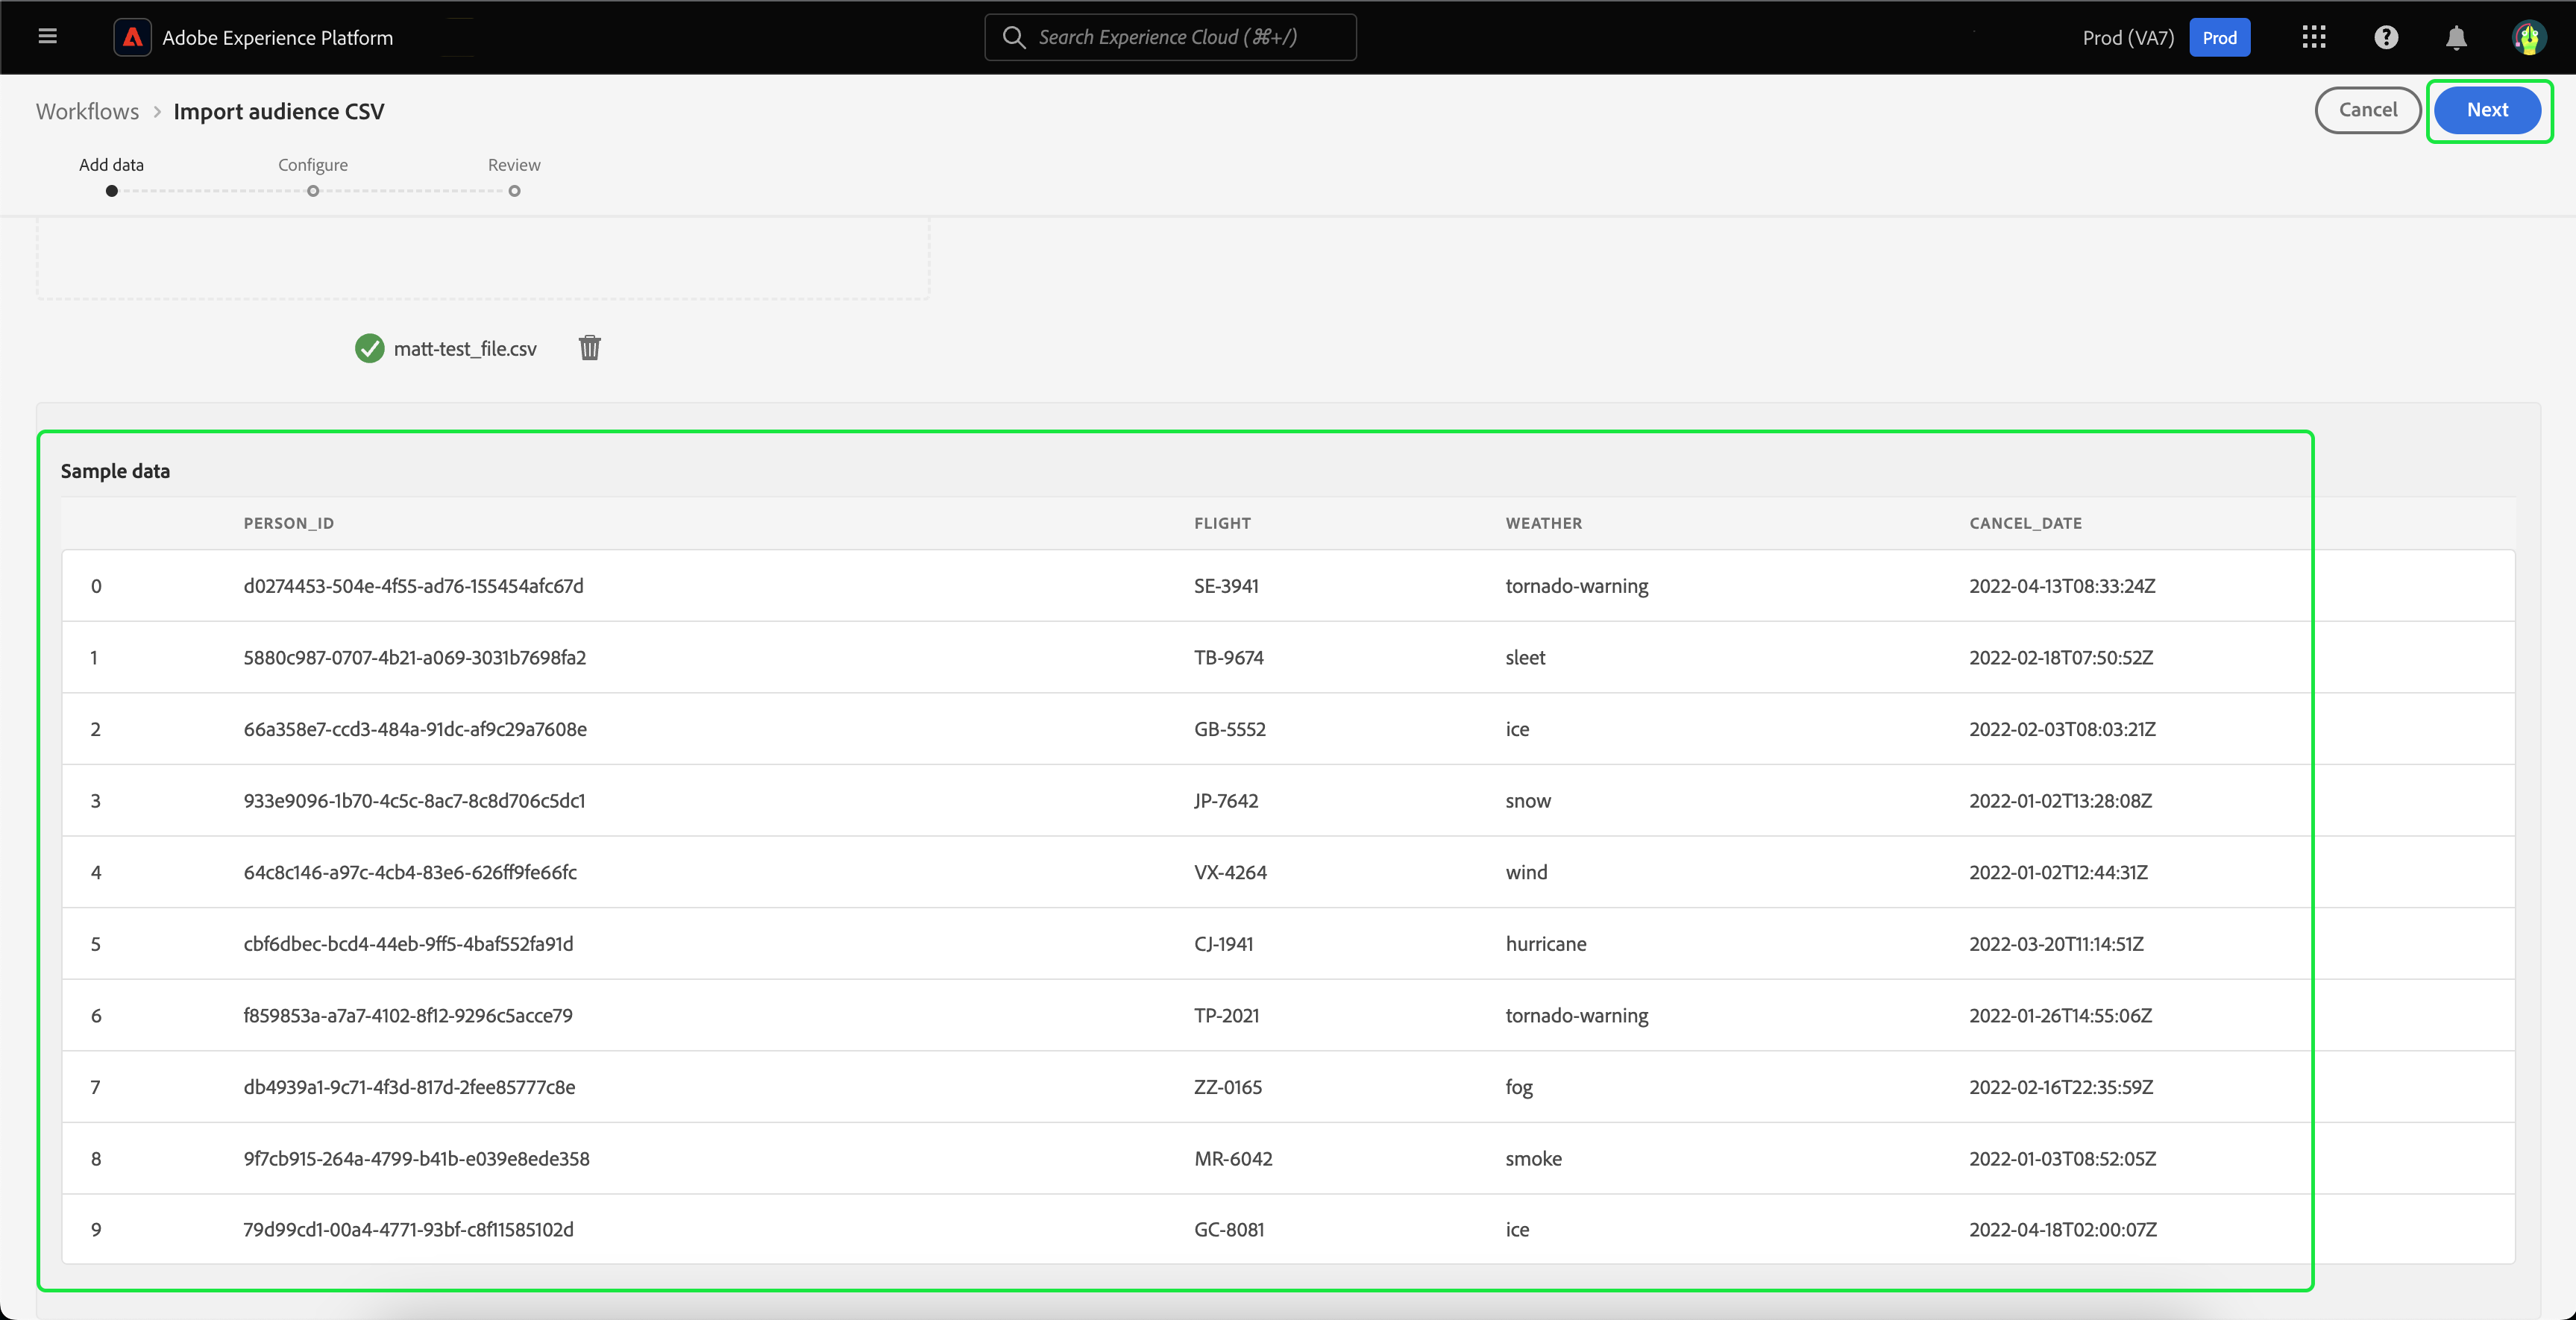Open the user profile avatar
The image size is (2576, 1320).
2528,37
